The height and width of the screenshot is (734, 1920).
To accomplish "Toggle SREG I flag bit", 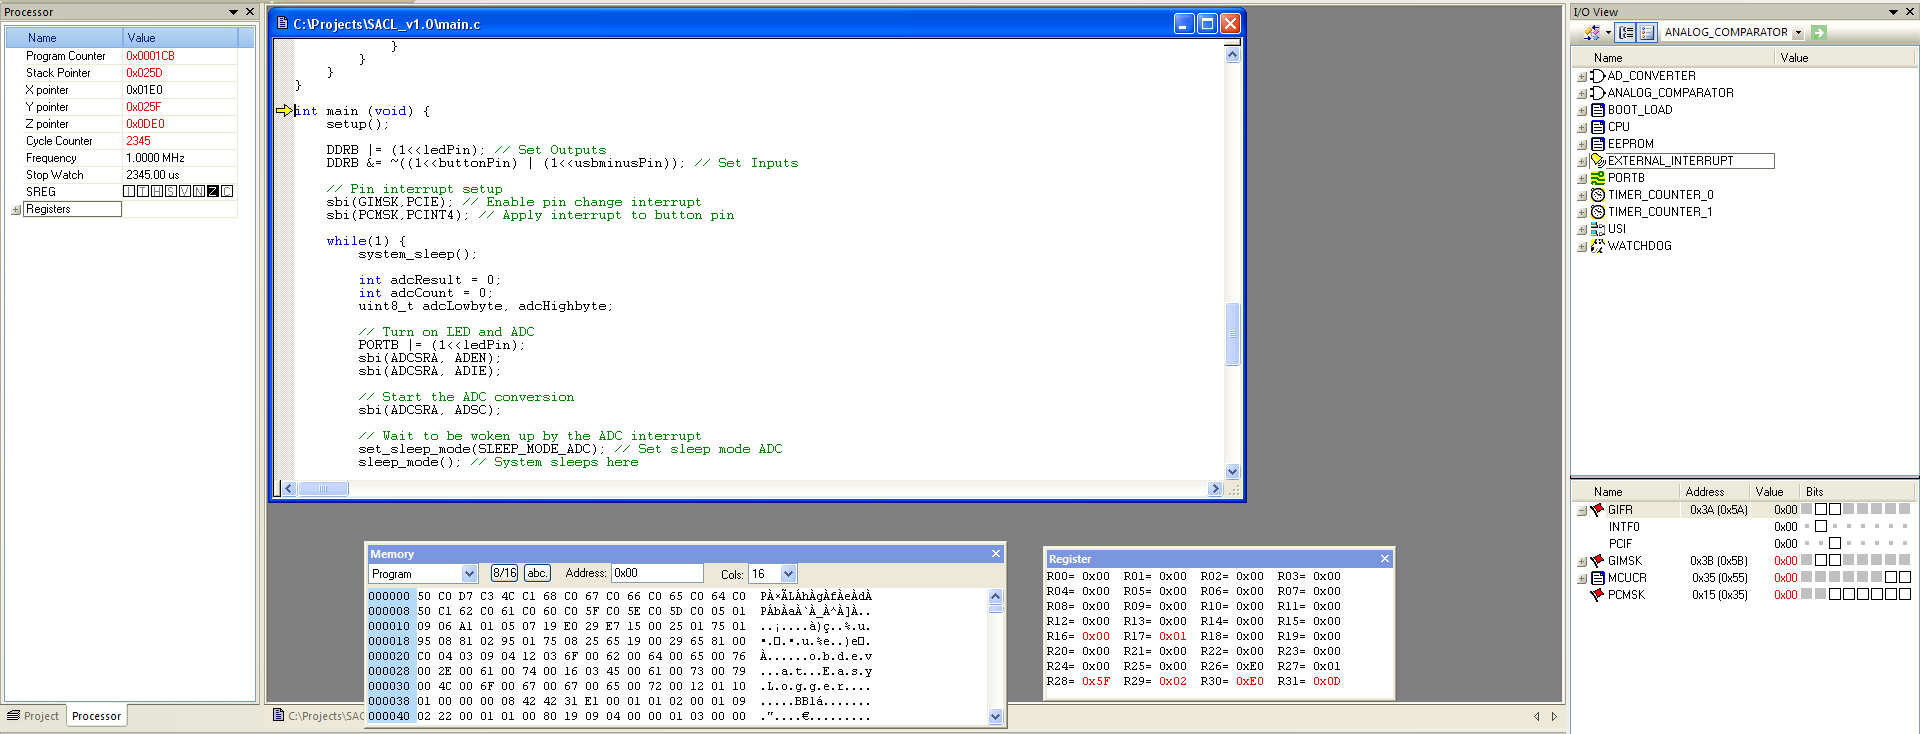I will [x=129, y=191].
